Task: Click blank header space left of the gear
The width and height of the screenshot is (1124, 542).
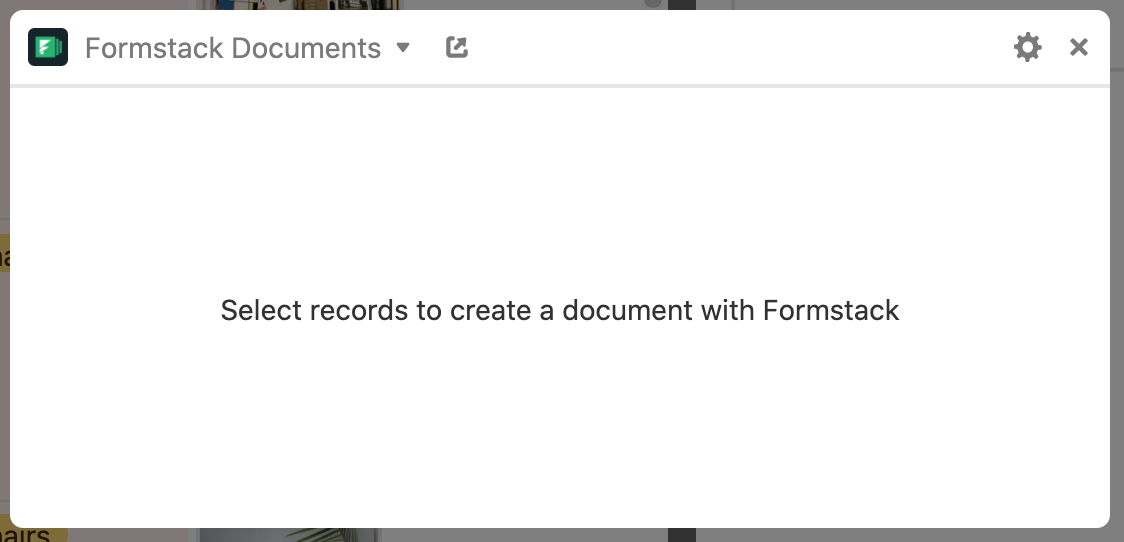Action: tap(738, 47)
